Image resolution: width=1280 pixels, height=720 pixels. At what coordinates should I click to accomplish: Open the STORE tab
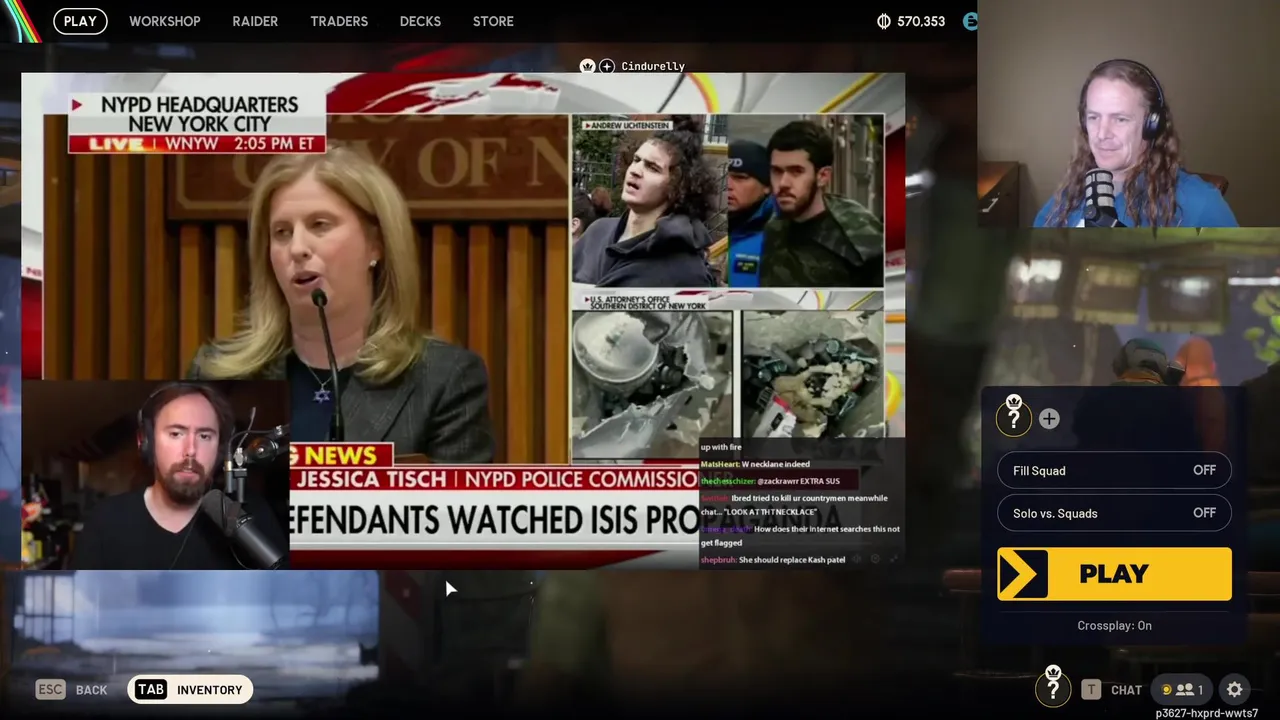pyautogui.click(x=493, y=21)
